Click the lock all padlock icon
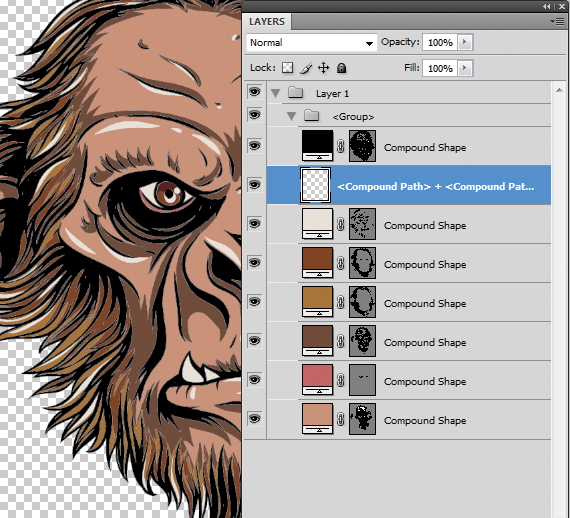This screenshot has width=570, height=518. pyautogui.click(x=341, y=68)
